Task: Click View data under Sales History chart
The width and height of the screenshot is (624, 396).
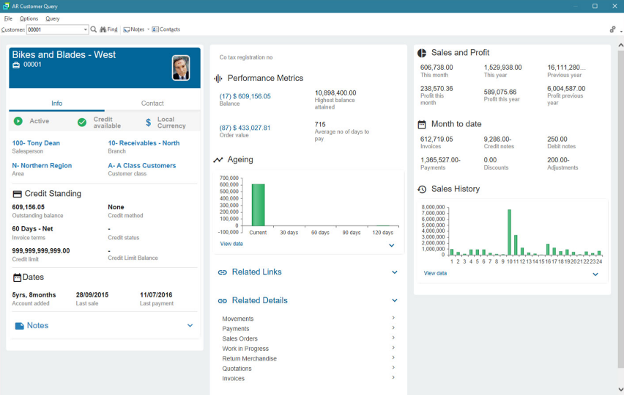Action: (435, 273)
